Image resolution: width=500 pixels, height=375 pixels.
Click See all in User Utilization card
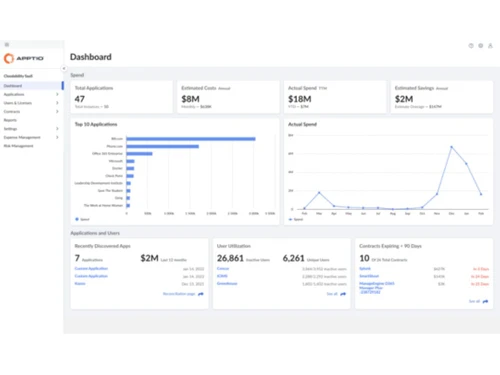332,294
